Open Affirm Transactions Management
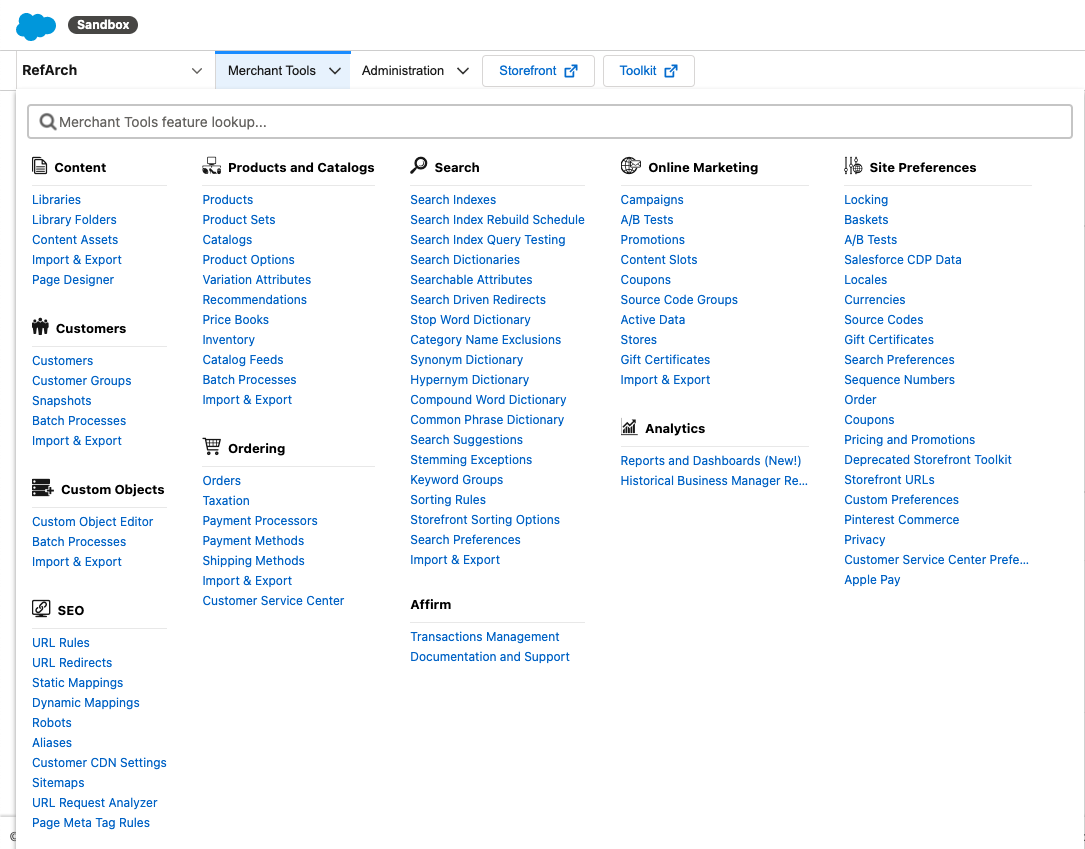The image size is (1085, 849). (484, 637)
